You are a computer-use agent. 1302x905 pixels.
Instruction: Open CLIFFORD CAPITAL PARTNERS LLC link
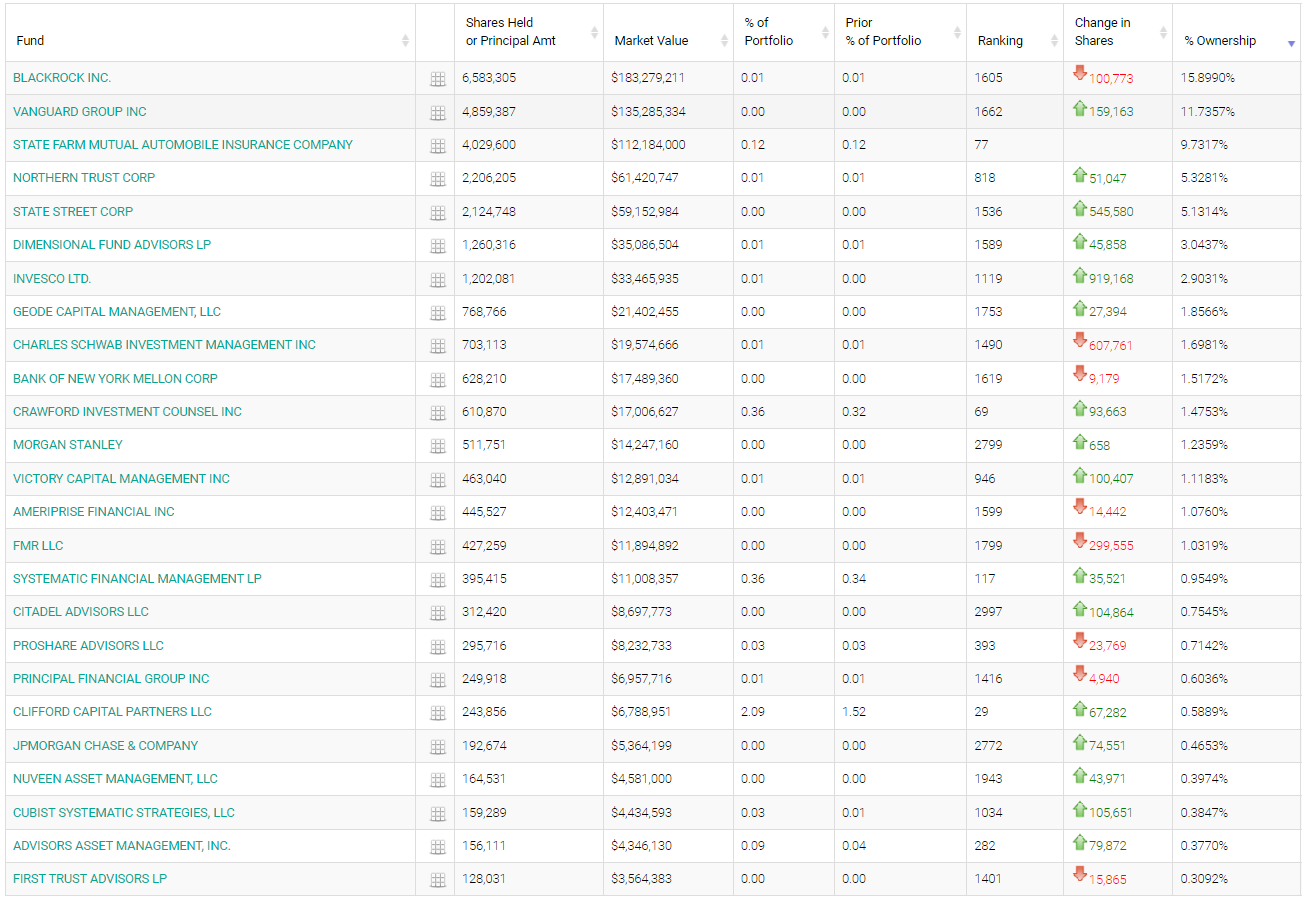click(x=113, y=712)
